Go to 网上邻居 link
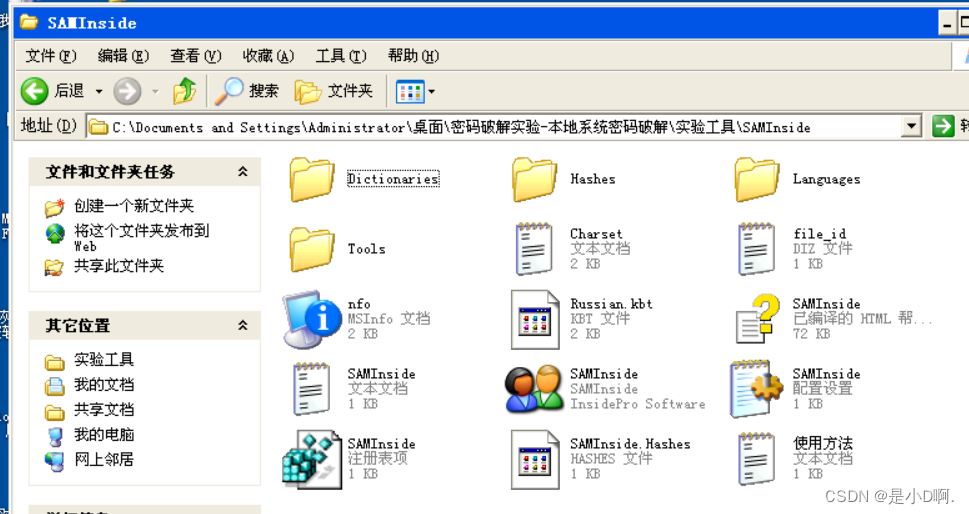This screenshot has height=514, width=969. click(104, 459)
